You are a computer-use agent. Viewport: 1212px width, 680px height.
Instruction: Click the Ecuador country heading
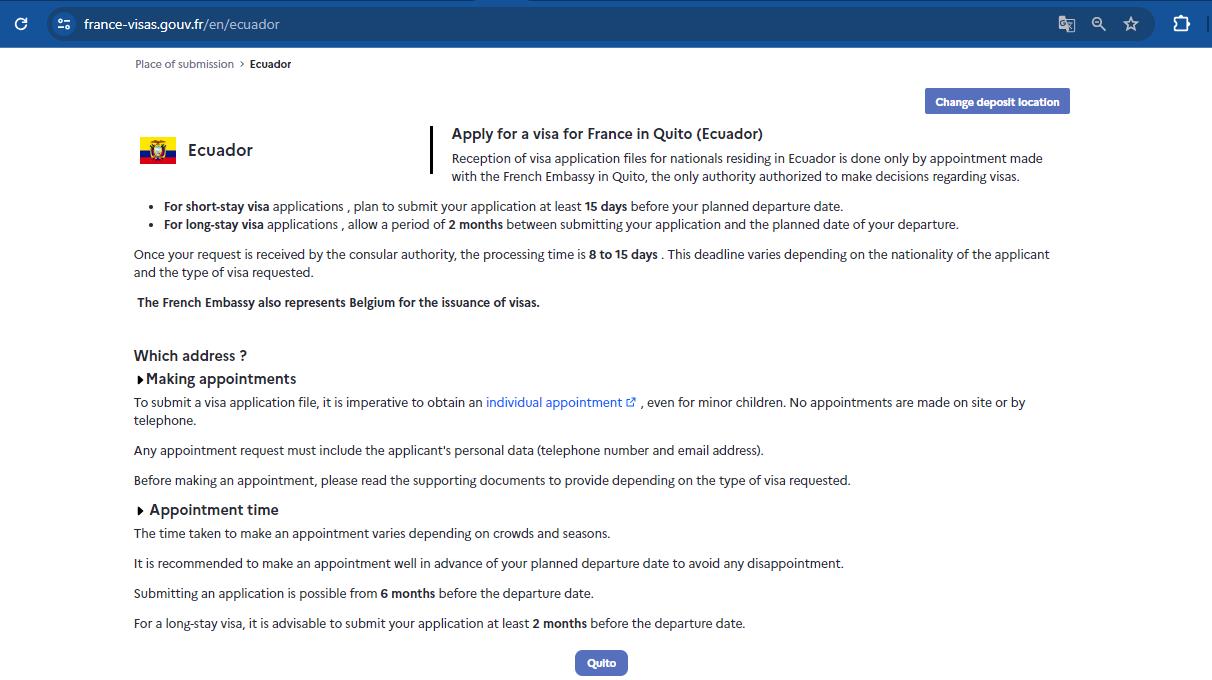(x=220, y=150)
